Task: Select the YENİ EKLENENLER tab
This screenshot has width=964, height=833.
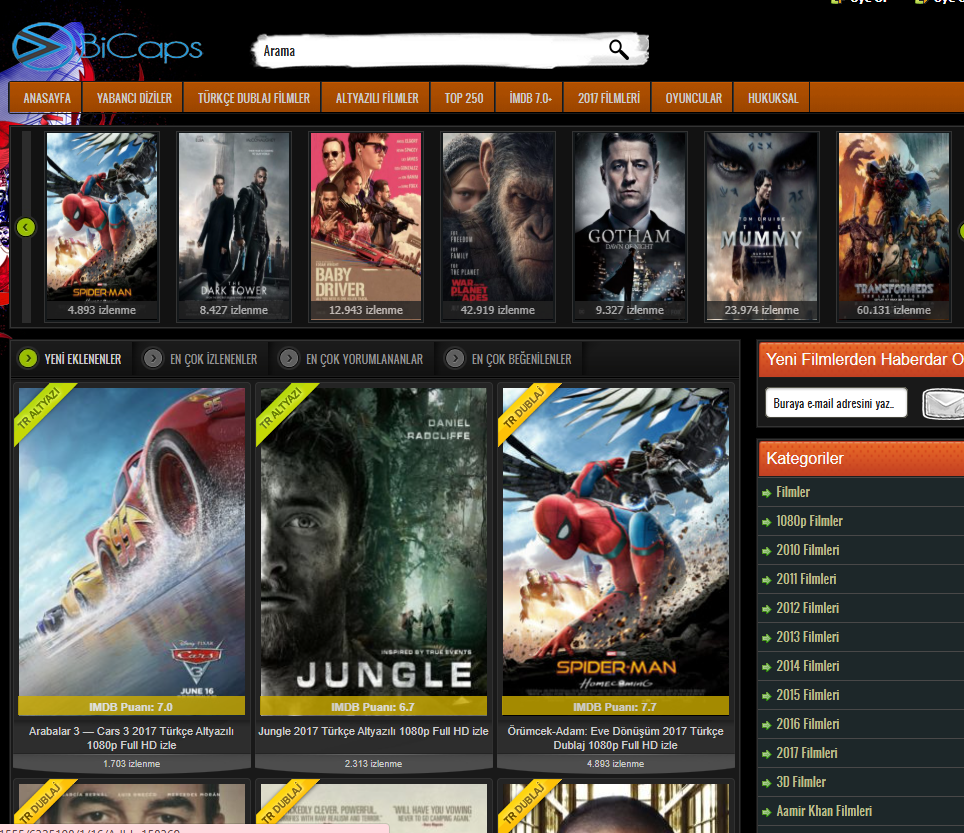Action: [82, 359]
